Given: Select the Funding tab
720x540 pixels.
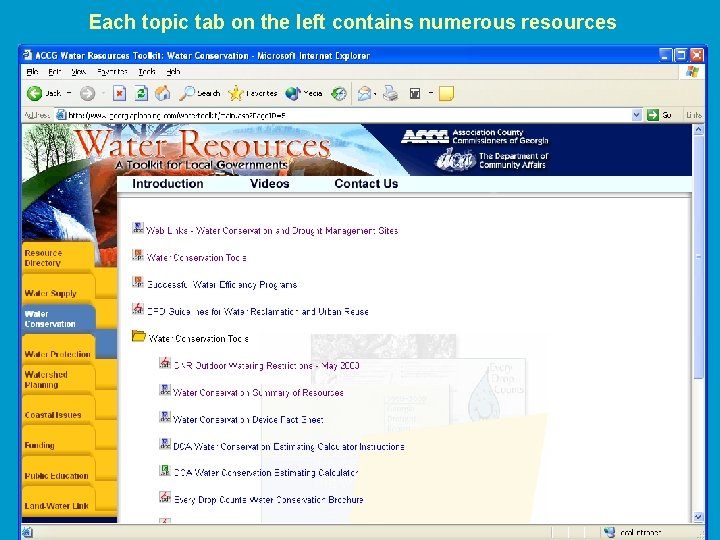Looking at the screenshot, I should pyautogui.click(x=58, y=441).
